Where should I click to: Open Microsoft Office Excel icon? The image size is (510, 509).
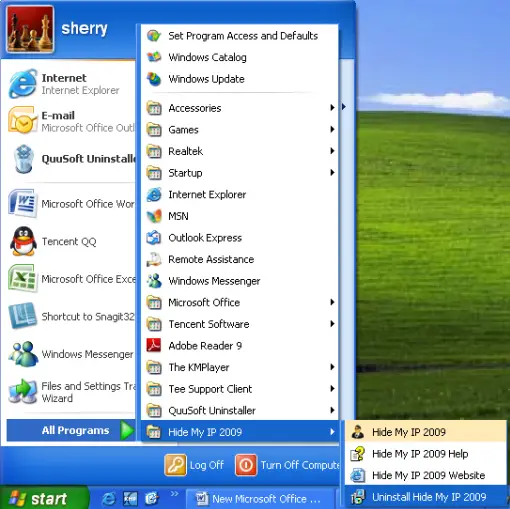click(x=22, y=278)
